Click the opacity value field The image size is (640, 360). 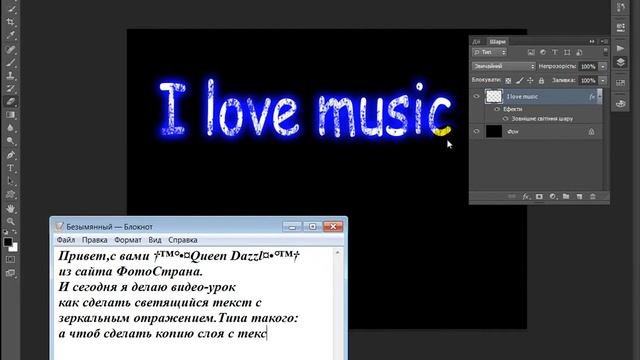588,67
